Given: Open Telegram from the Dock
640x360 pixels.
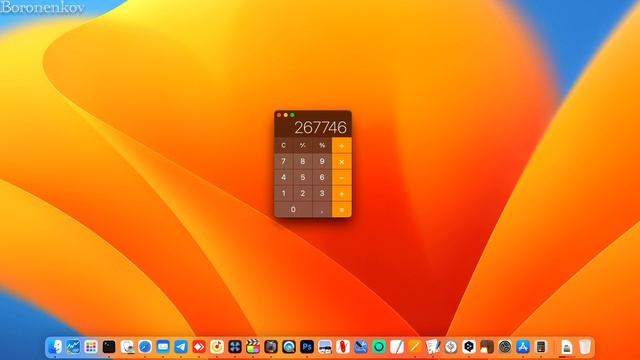Looking at the screenshot, I should (181, 347).
